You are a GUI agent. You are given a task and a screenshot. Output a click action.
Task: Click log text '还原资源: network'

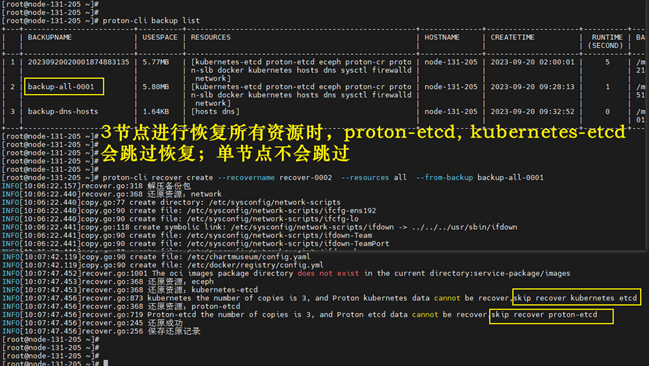click(185, 194)
